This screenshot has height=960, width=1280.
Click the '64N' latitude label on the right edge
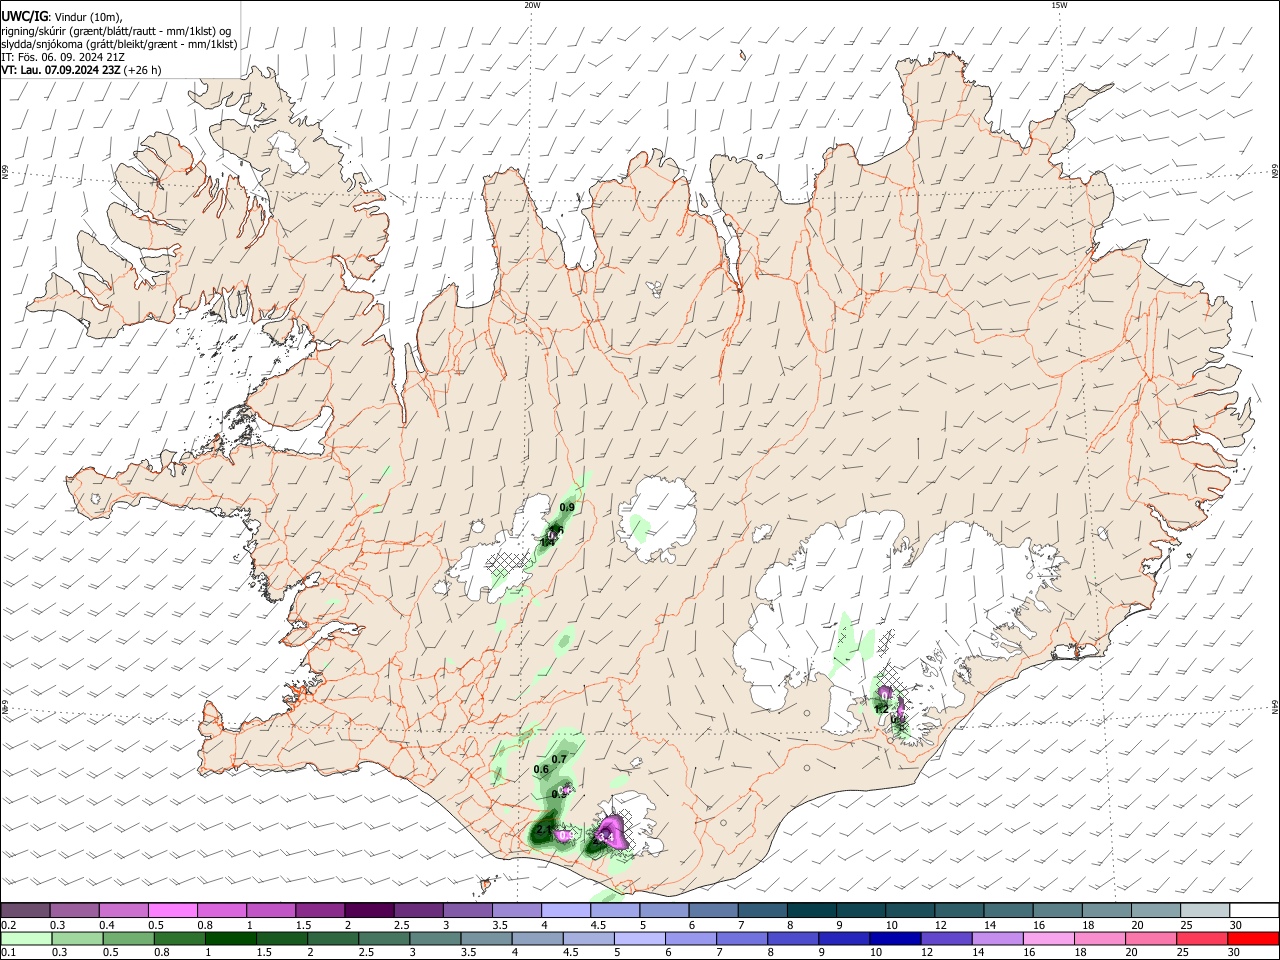1275,706
